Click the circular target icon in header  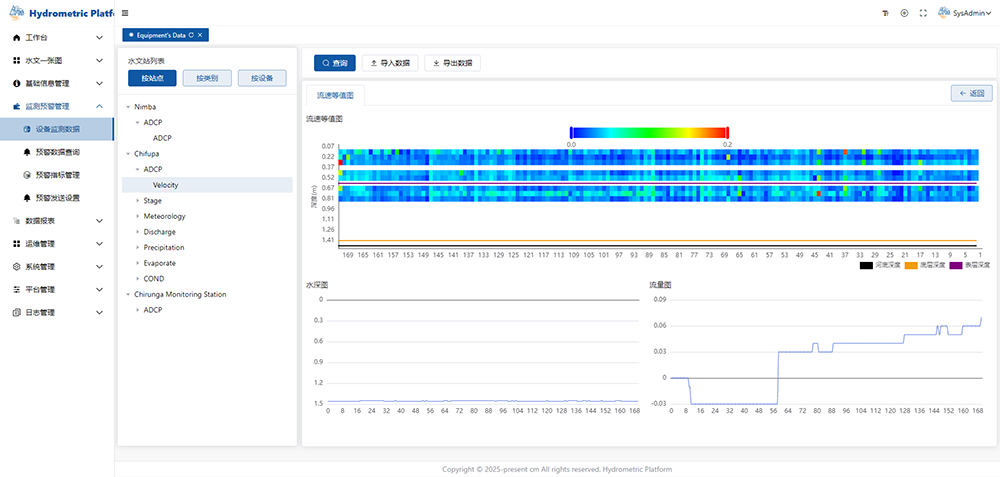(904, 13)
